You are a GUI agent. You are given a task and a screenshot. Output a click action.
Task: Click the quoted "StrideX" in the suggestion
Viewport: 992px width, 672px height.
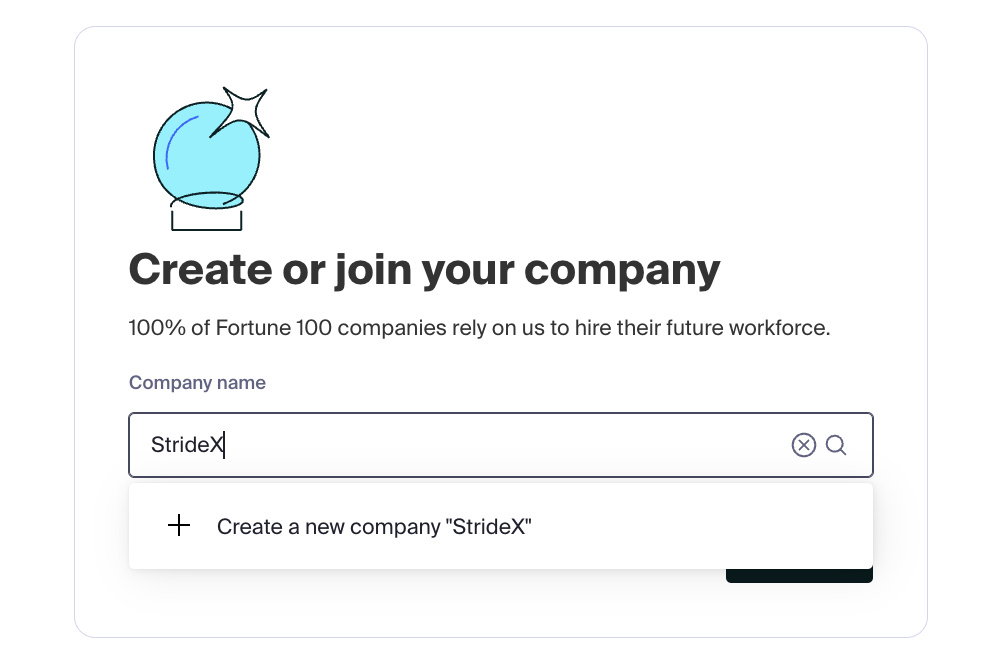[487, 527]
